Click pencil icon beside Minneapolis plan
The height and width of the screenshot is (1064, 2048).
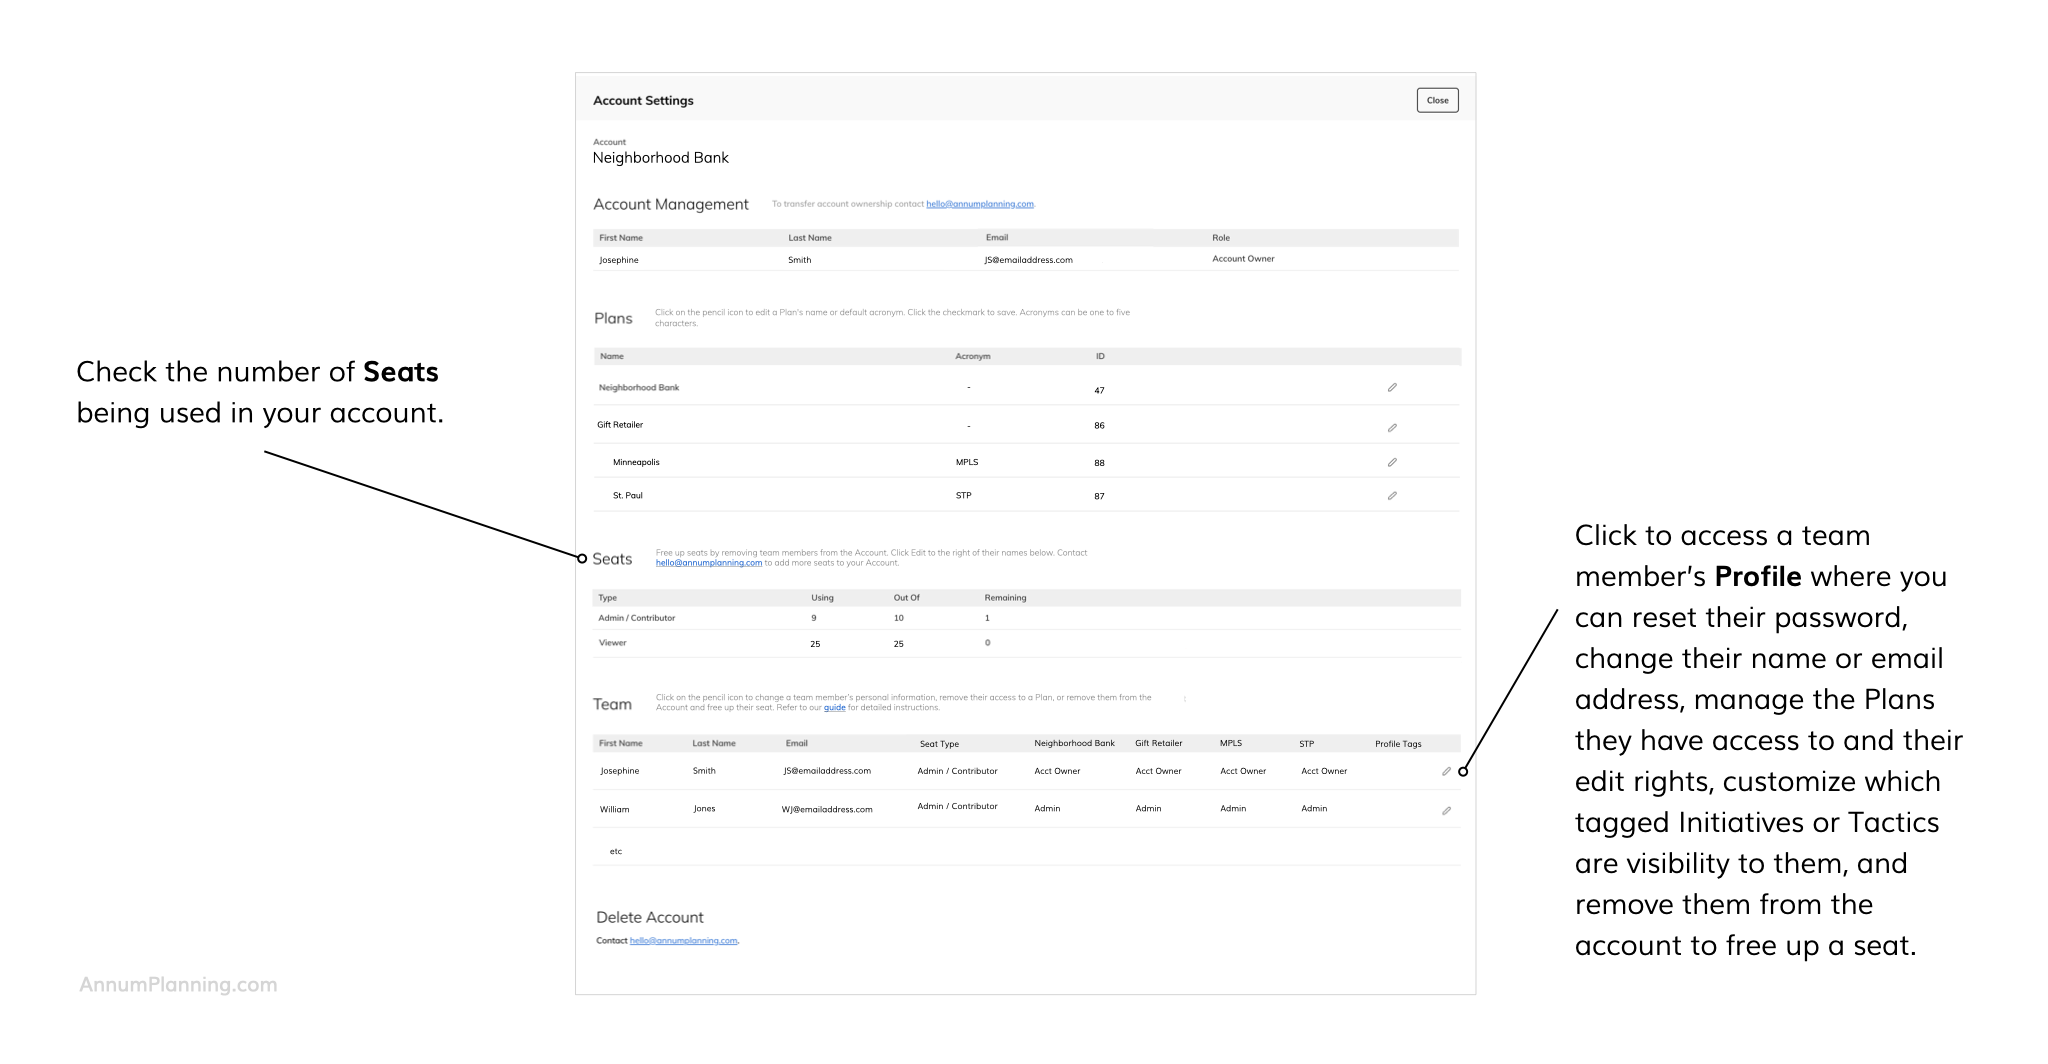tap(1392, 463)
